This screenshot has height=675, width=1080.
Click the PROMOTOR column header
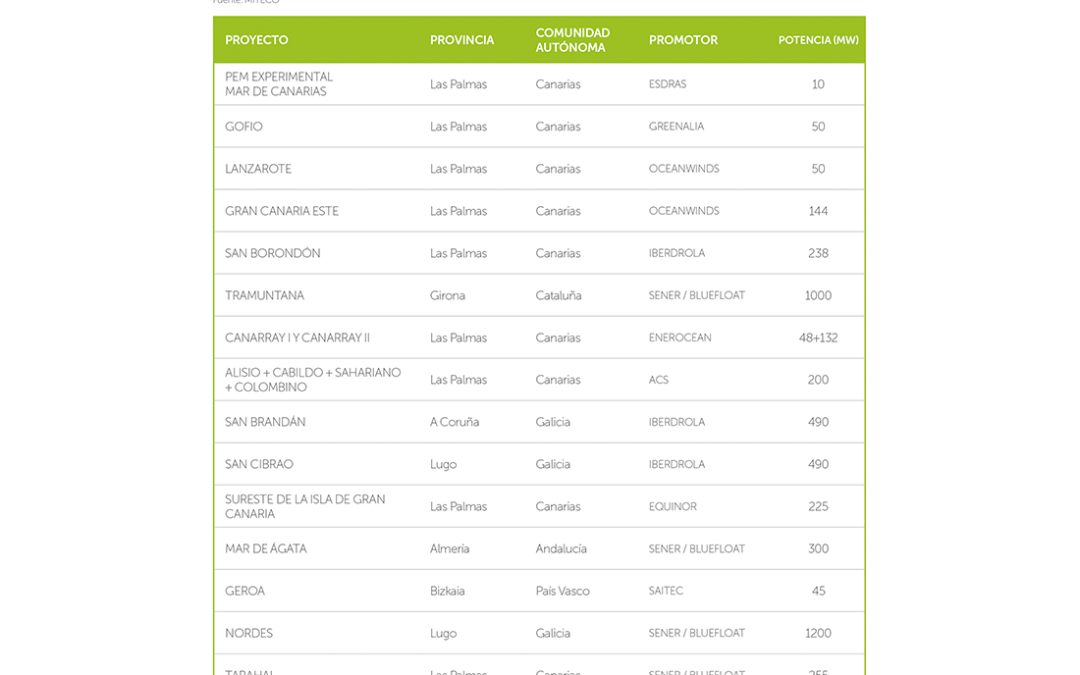click(683, 40)
